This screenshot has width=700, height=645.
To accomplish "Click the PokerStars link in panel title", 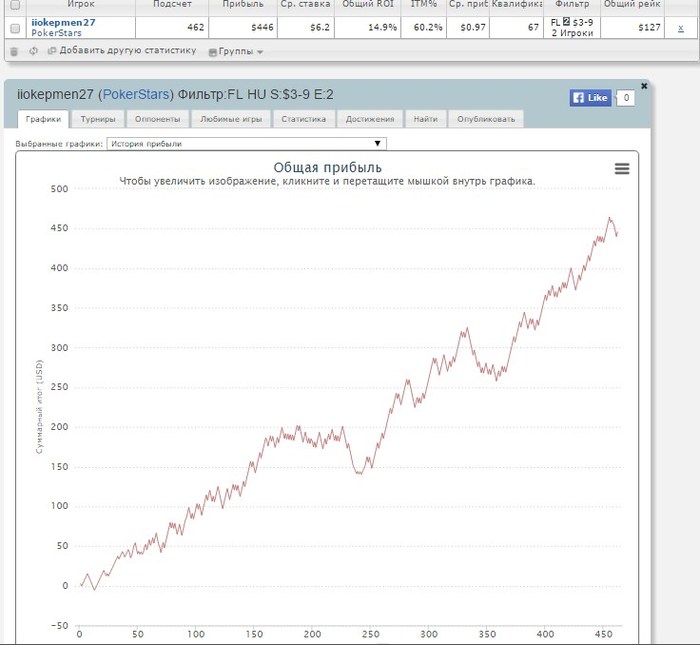I will click(x=136, y=95).
